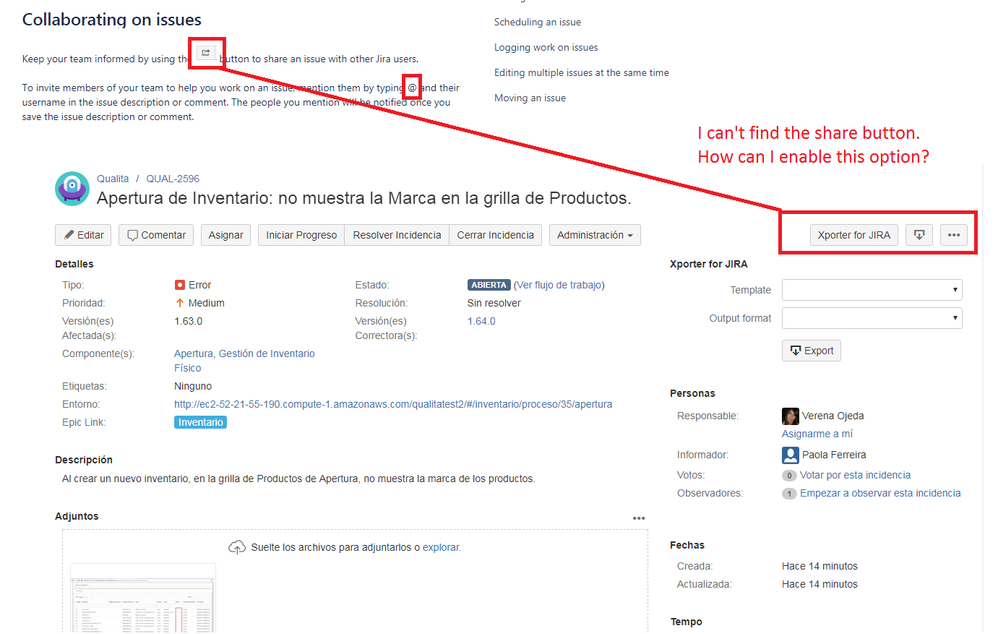Click the Qualita project avatar icon

(x=72, y=188)
